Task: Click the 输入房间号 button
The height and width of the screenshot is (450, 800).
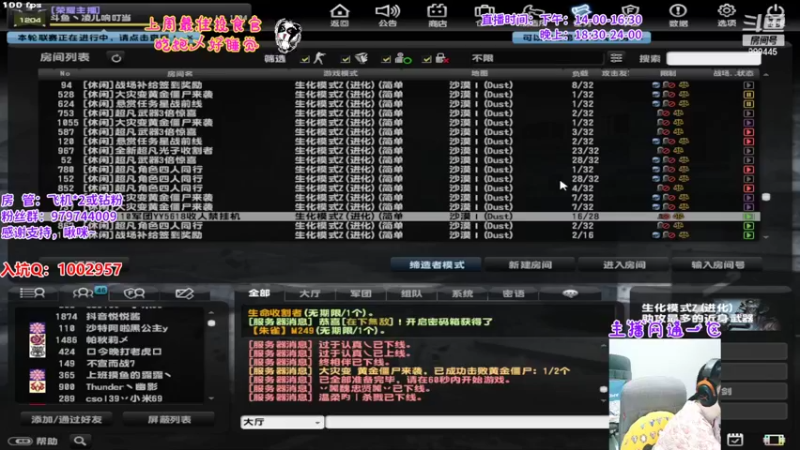Action: coord(718,265)
